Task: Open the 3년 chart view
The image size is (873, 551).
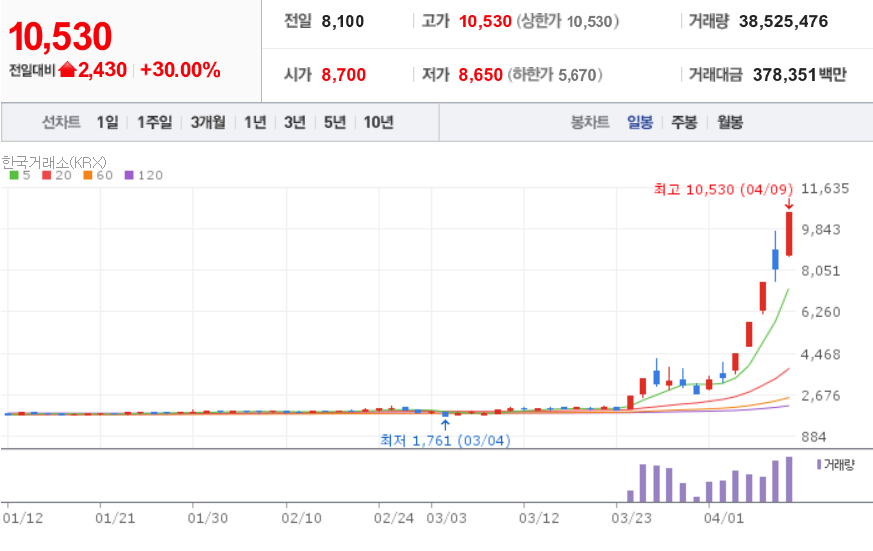Action: click(x=295, y=122)
